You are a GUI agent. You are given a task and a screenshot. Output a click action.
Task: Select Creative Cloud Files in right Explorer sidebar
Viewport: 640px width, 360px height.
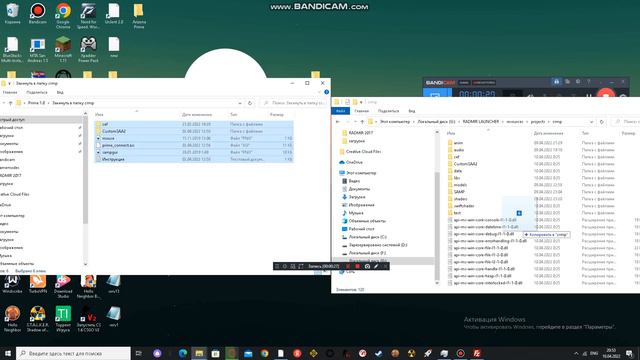pyautogui.click(x=363, y=151)
